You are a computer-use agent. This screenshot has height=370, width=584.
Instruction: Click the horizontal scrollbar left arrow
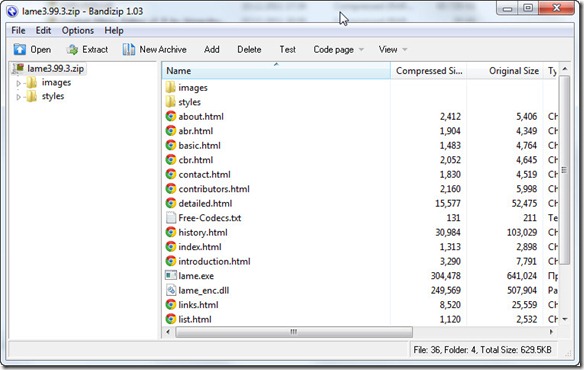tap(168, 332)
